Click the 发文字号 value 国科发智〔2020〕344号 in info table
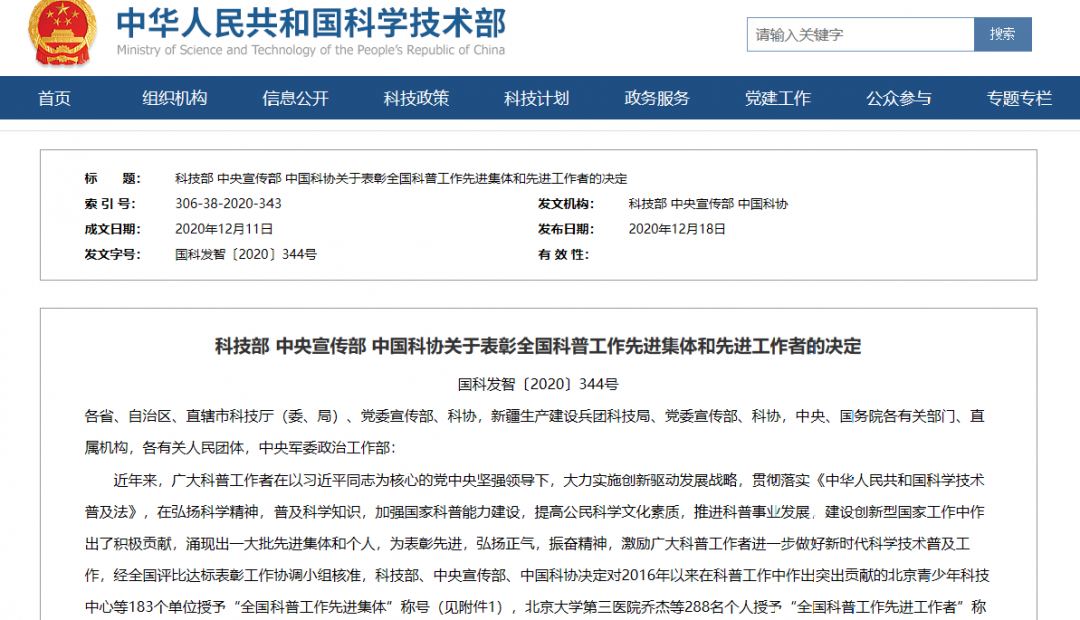Image resolution: width=1080 pixels, height=620 pixels. point(246,255)
